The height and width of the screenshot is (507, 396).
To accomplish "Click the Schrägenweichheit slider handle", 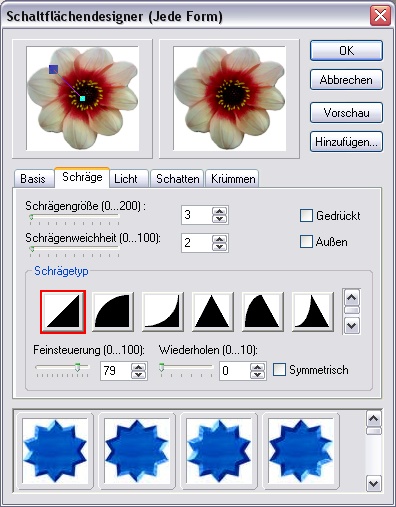I will pyautogui.click(x=32, y=249).
